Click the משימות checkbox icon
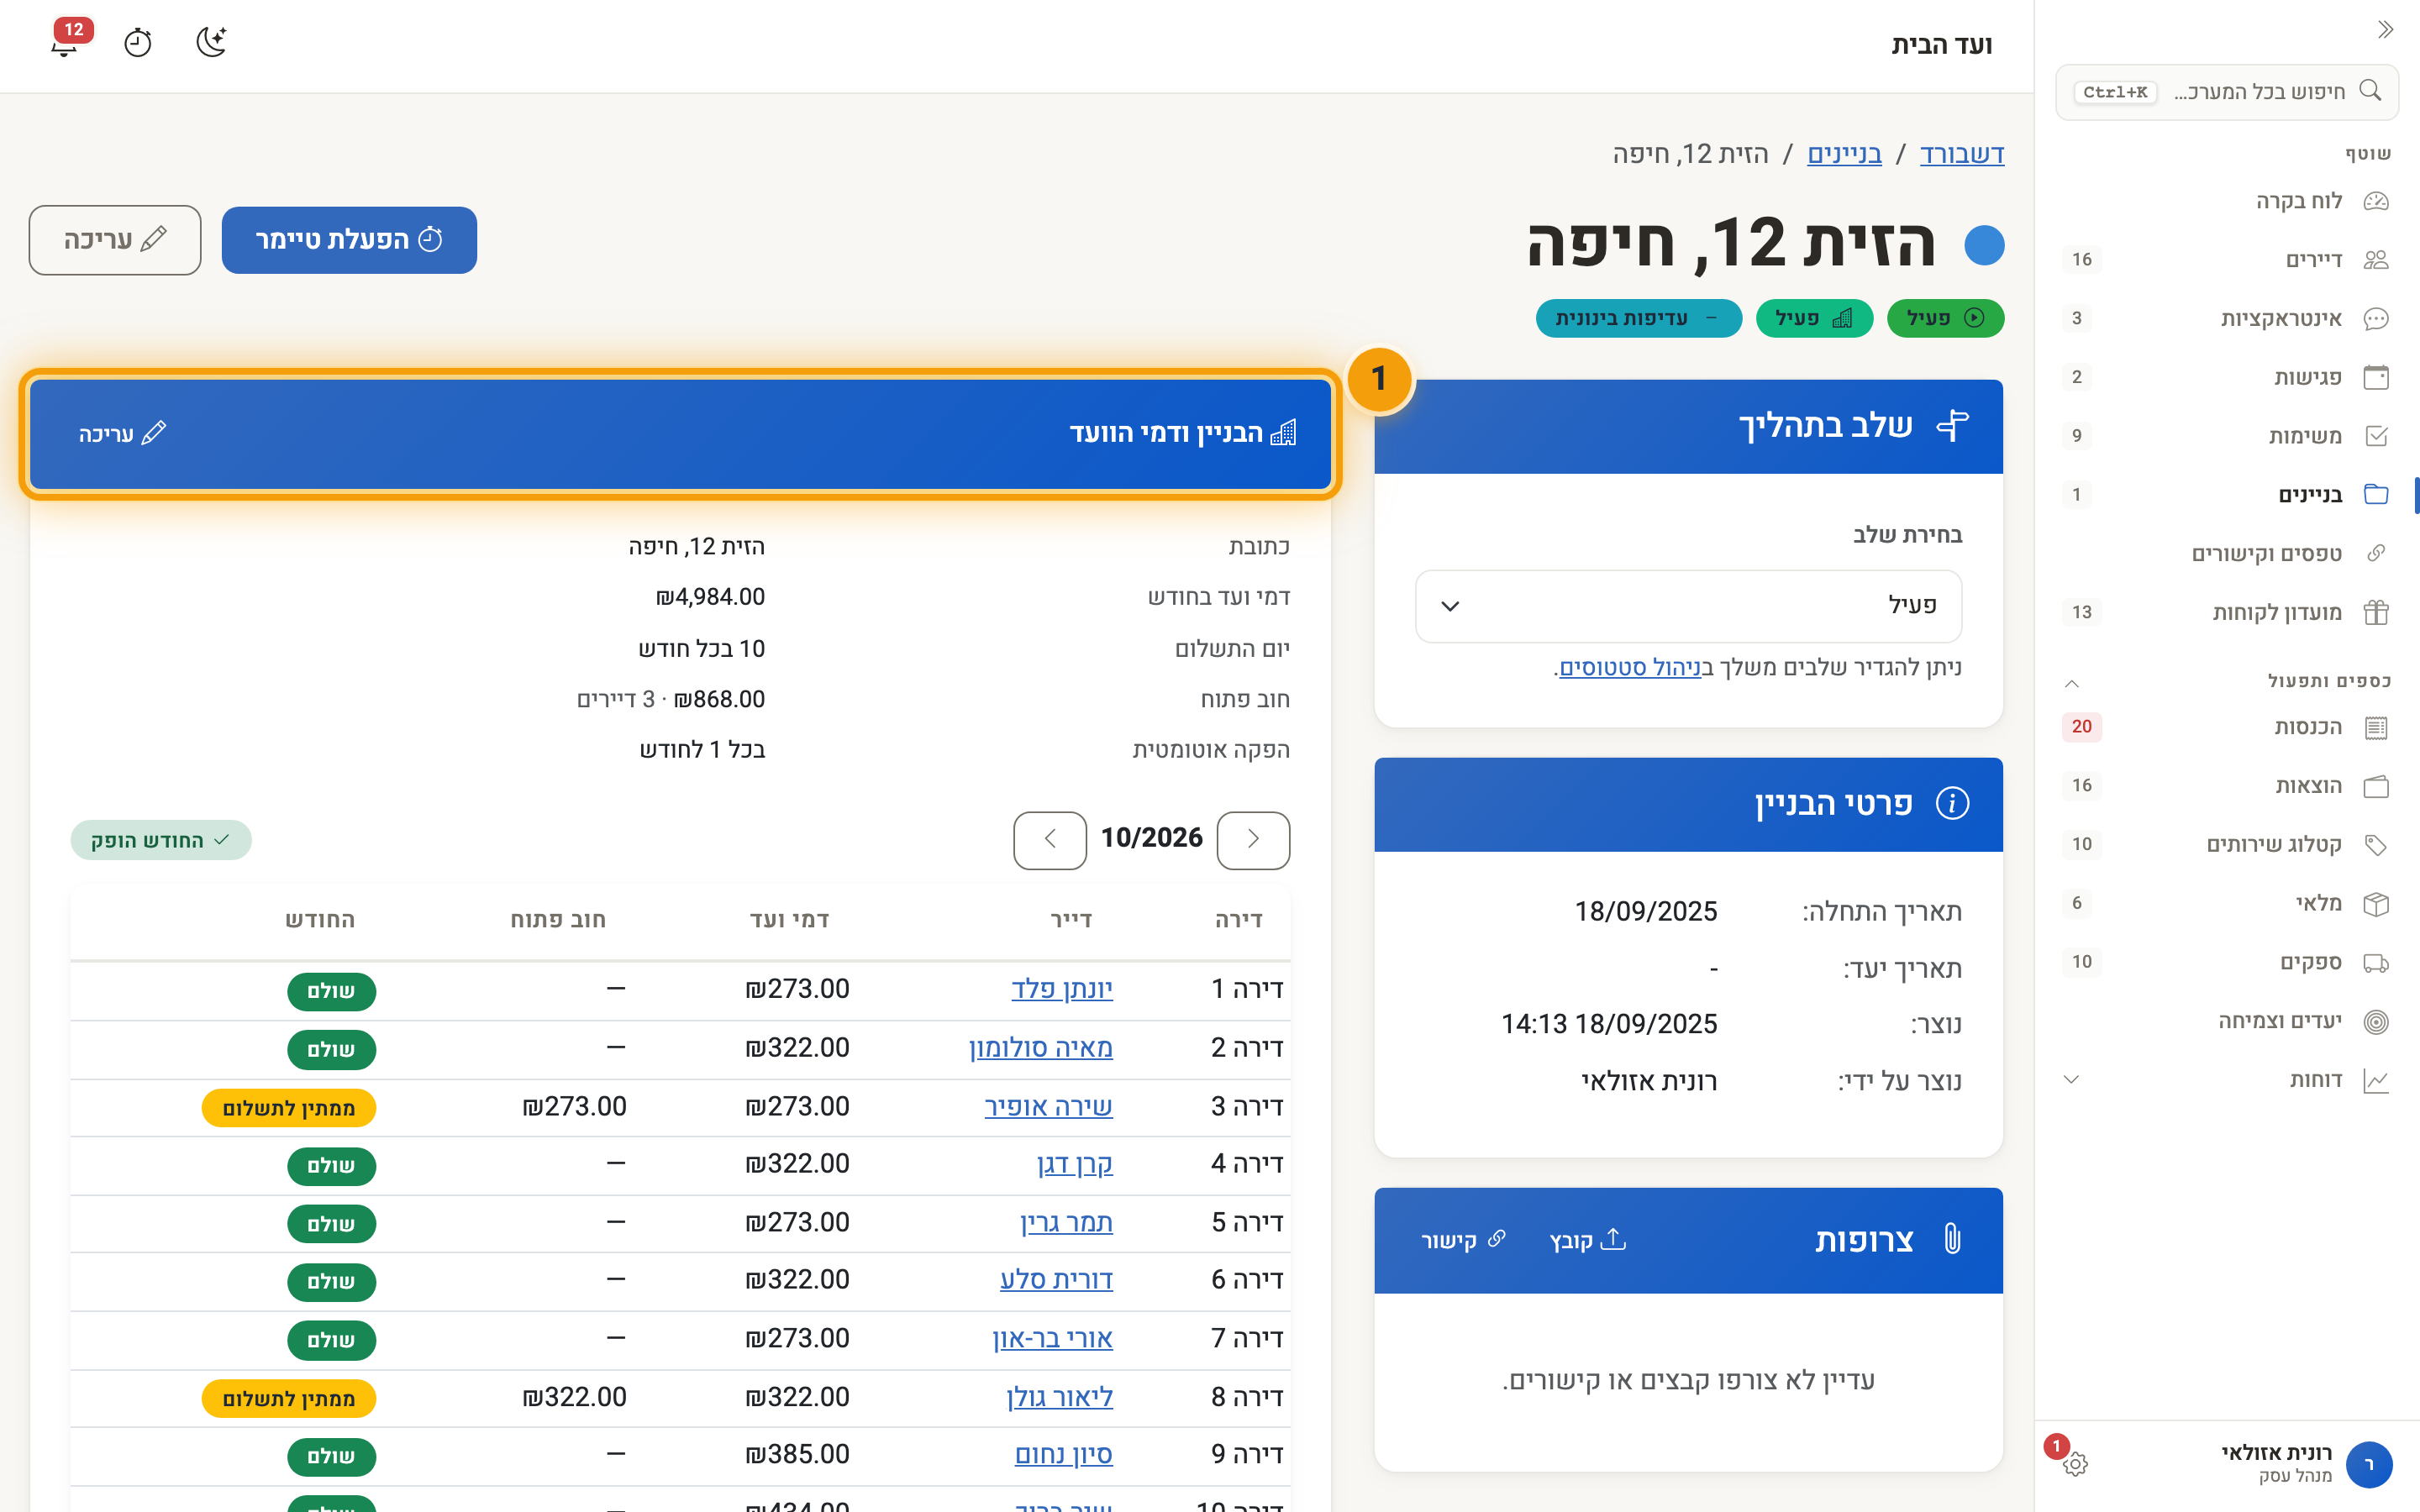The width and height of the screenshot is (2420, 1512). pos(2376,436)
